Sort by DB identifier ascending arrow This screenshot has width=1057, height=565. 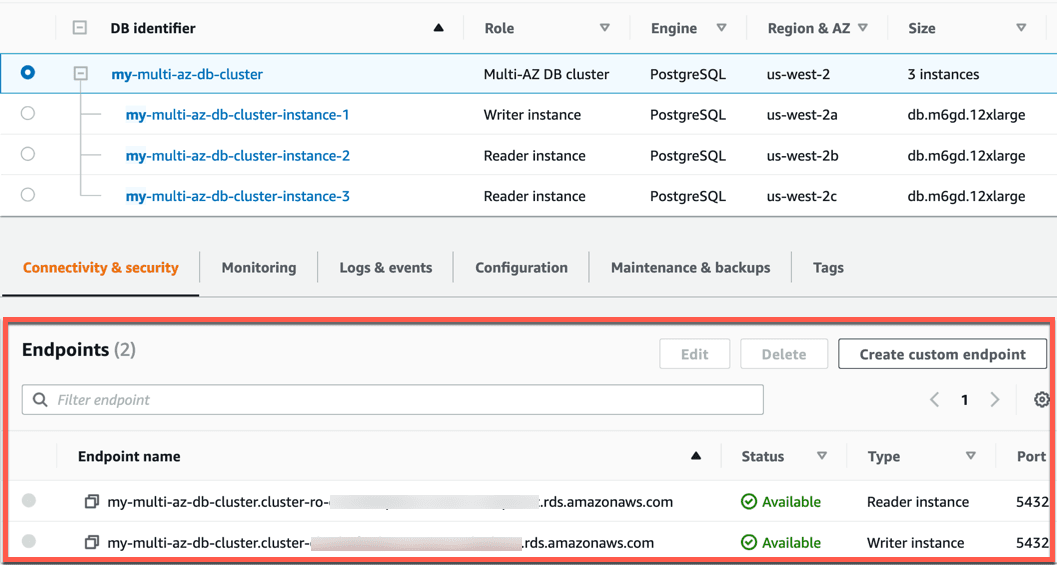(439, 28)
